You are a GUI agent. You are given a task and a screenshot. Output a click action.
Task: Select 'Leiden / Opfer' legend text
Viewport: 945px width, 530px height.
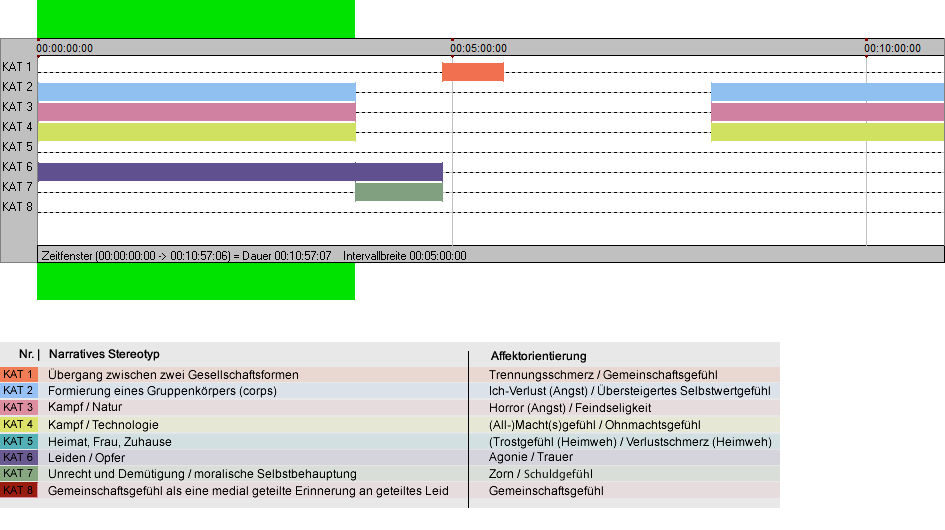(87, 458)
